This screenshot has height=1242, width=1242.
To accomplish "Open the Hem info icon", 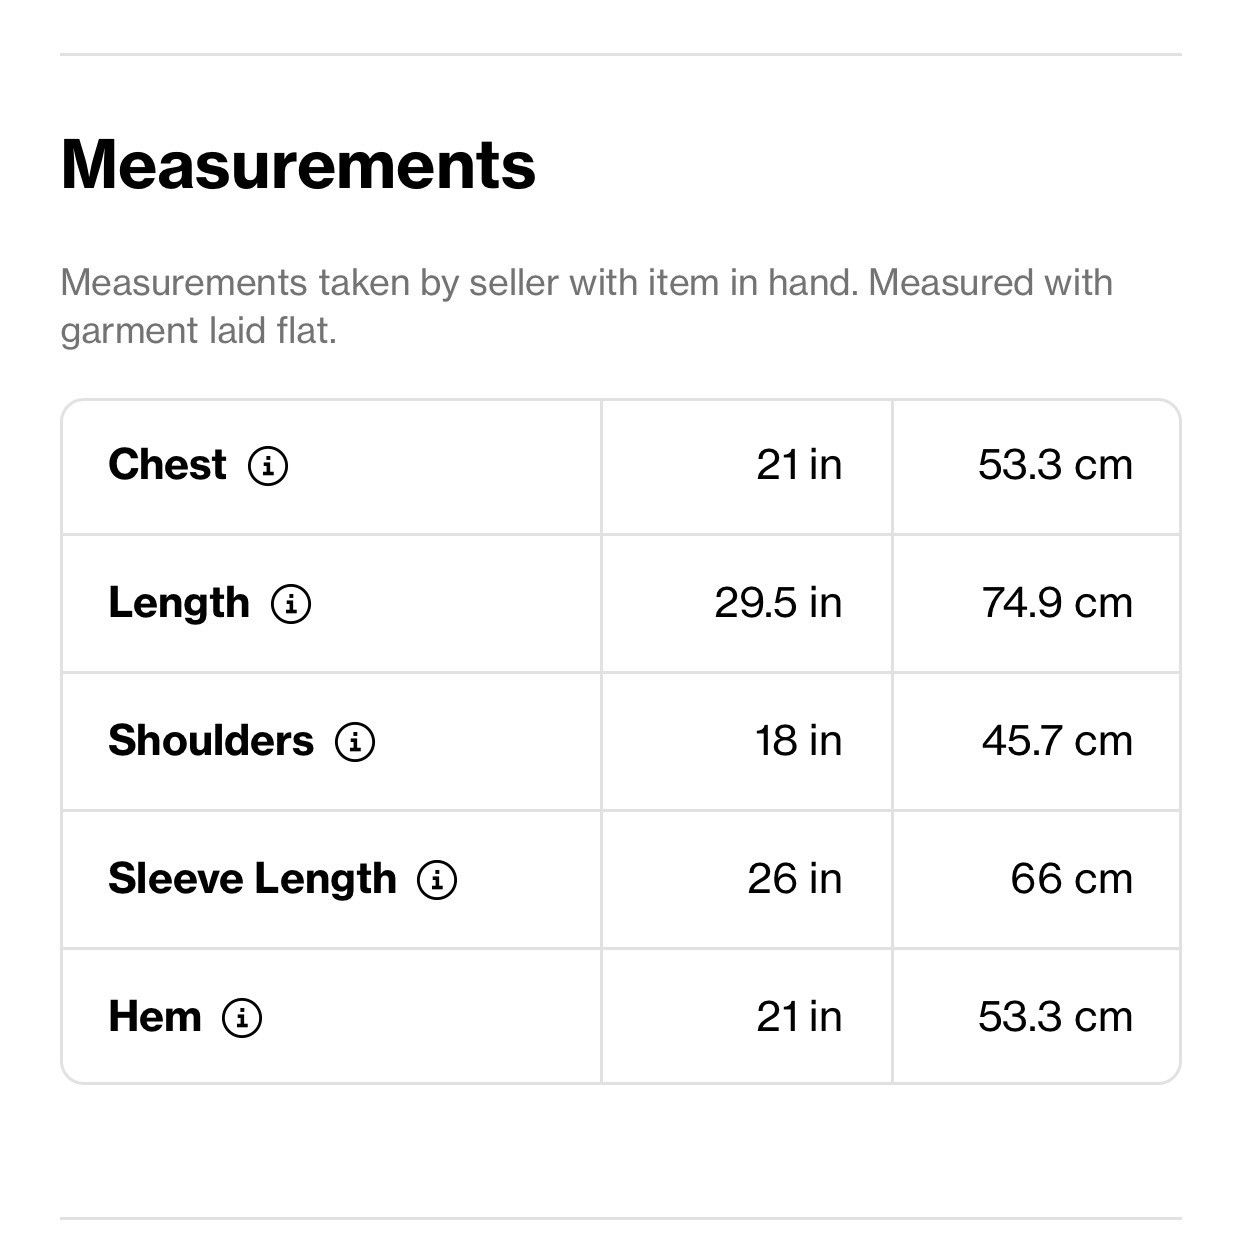I will click(242, 1018).
